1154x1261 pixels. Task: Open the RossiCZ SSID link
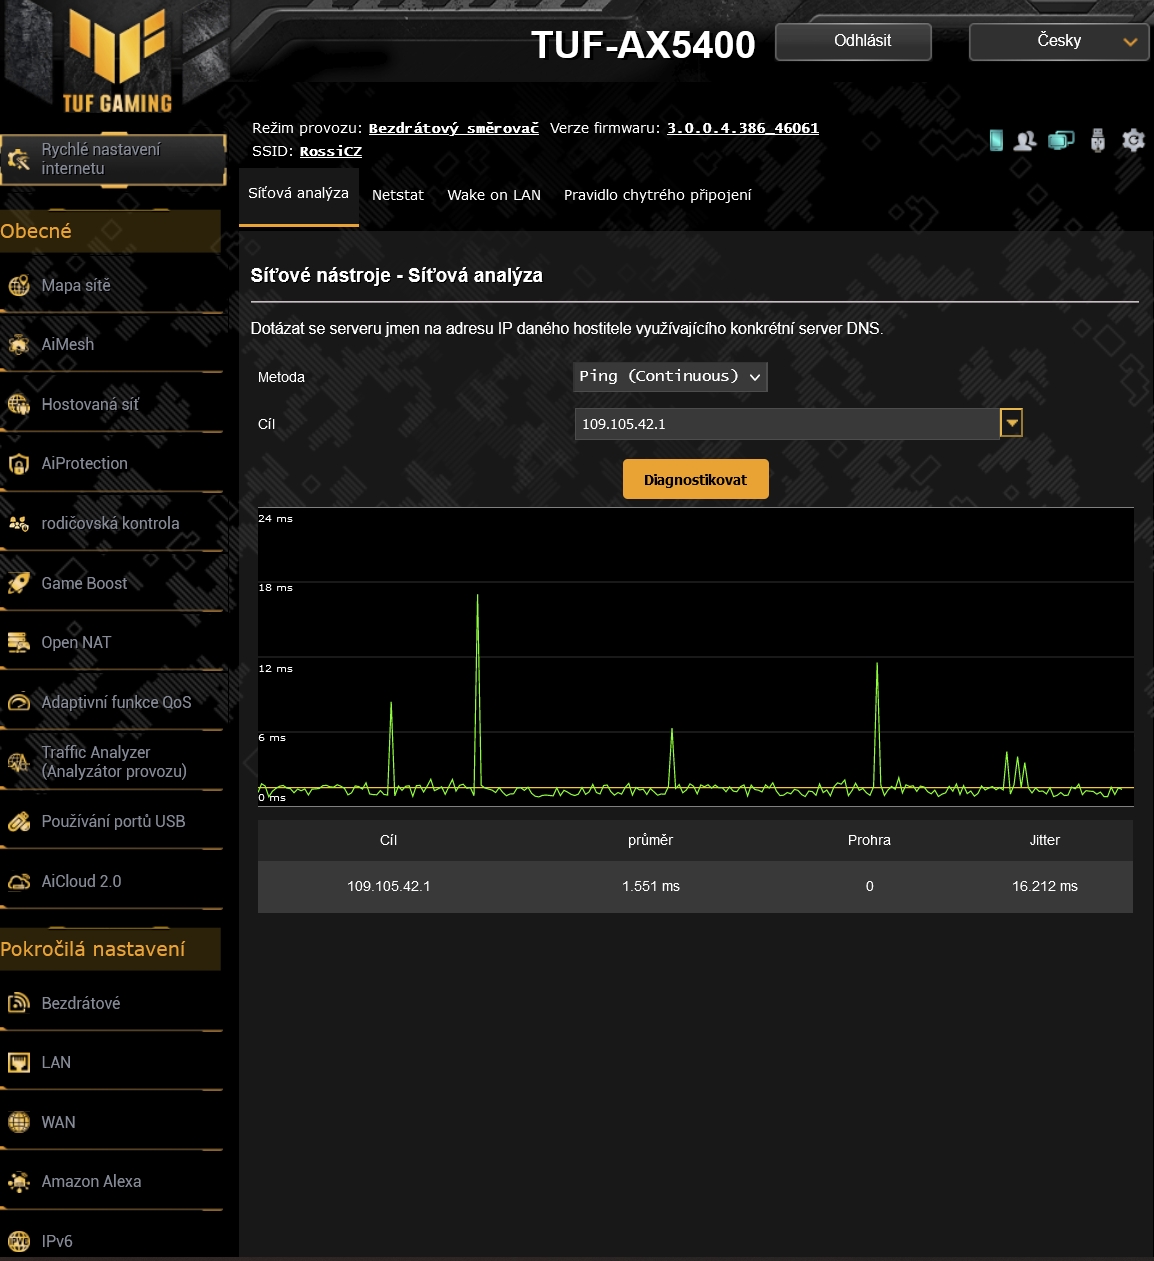(x=331, y=151)
